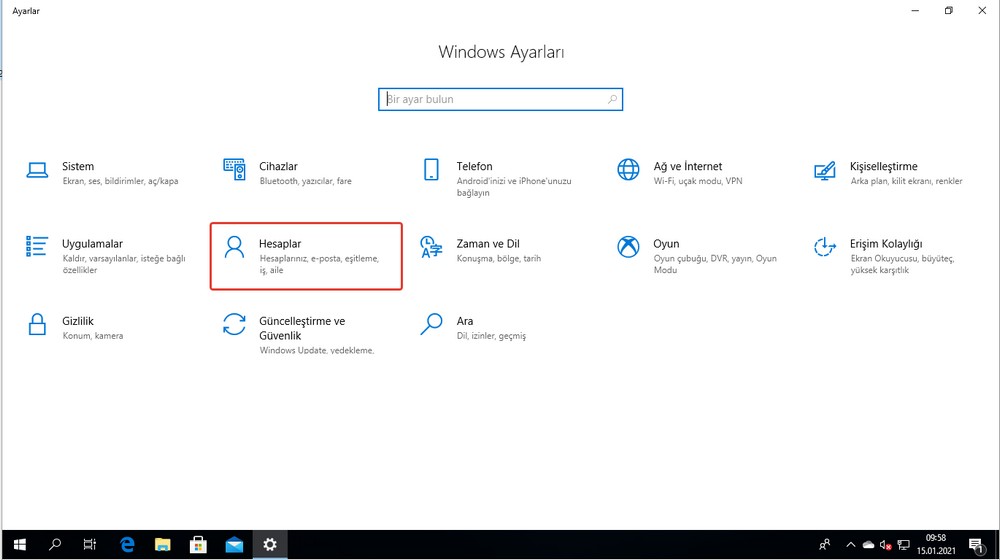Image resolution: width=1000 pixels, height=560 pixels.
Task: Click the Oyun Xbox icon
Action: 628,247
